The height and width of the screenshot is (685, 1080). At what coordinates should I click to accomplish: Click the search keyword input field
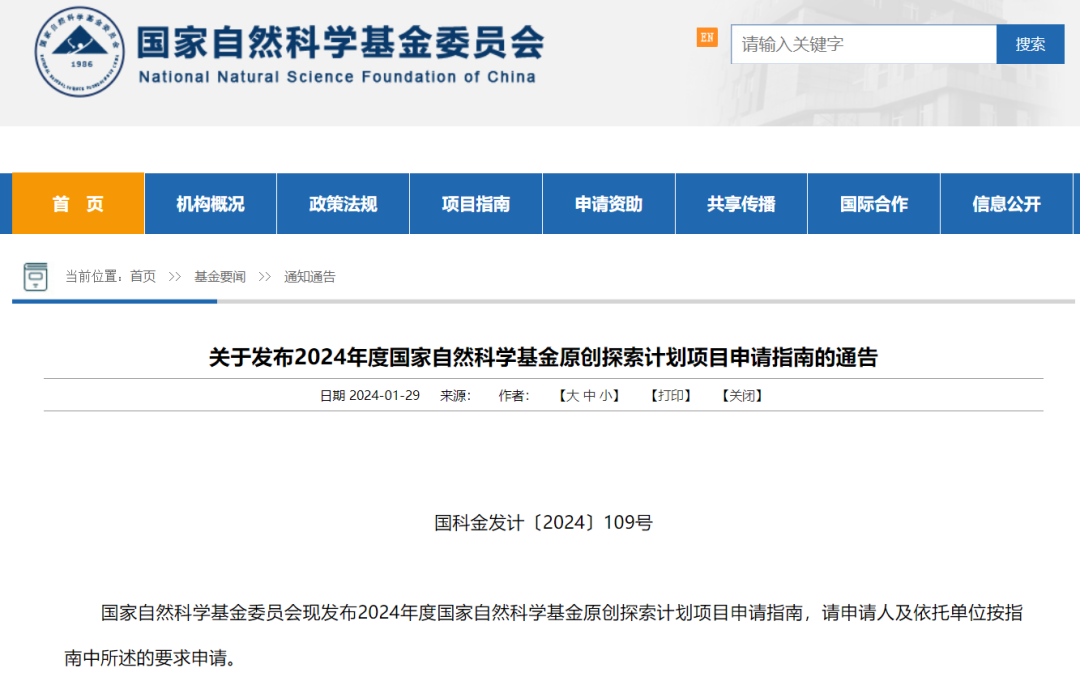(x=863, y=44)
